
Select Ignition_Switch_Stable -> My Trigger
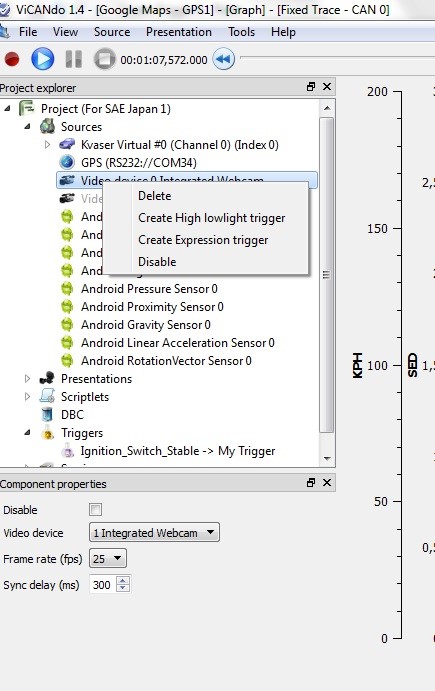tap(178, 451)
